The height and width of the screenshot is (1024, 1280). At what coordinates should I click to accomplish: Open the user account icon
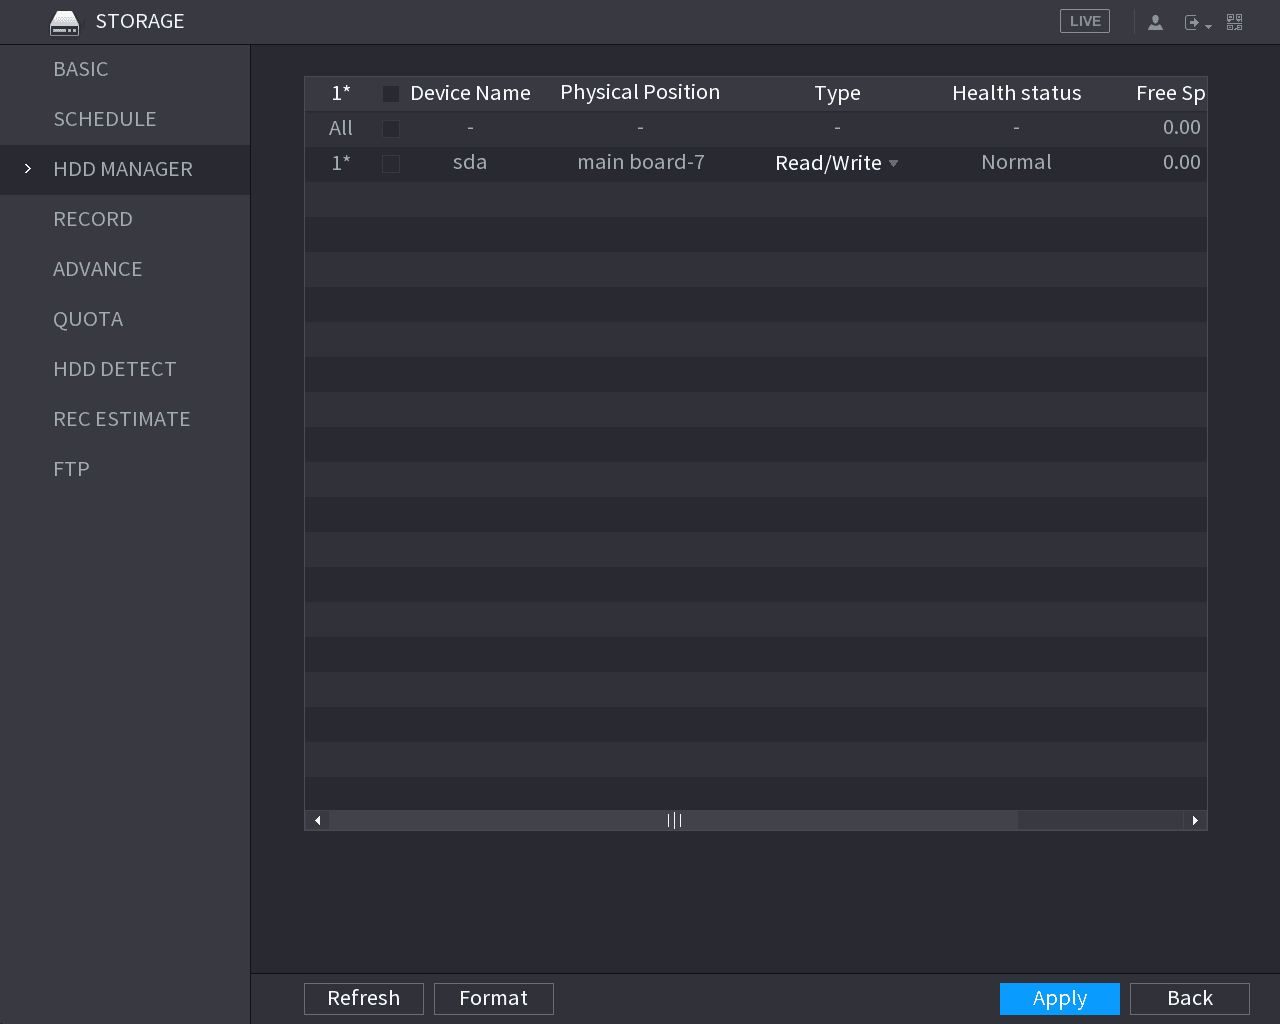(x=1155, y=22)
